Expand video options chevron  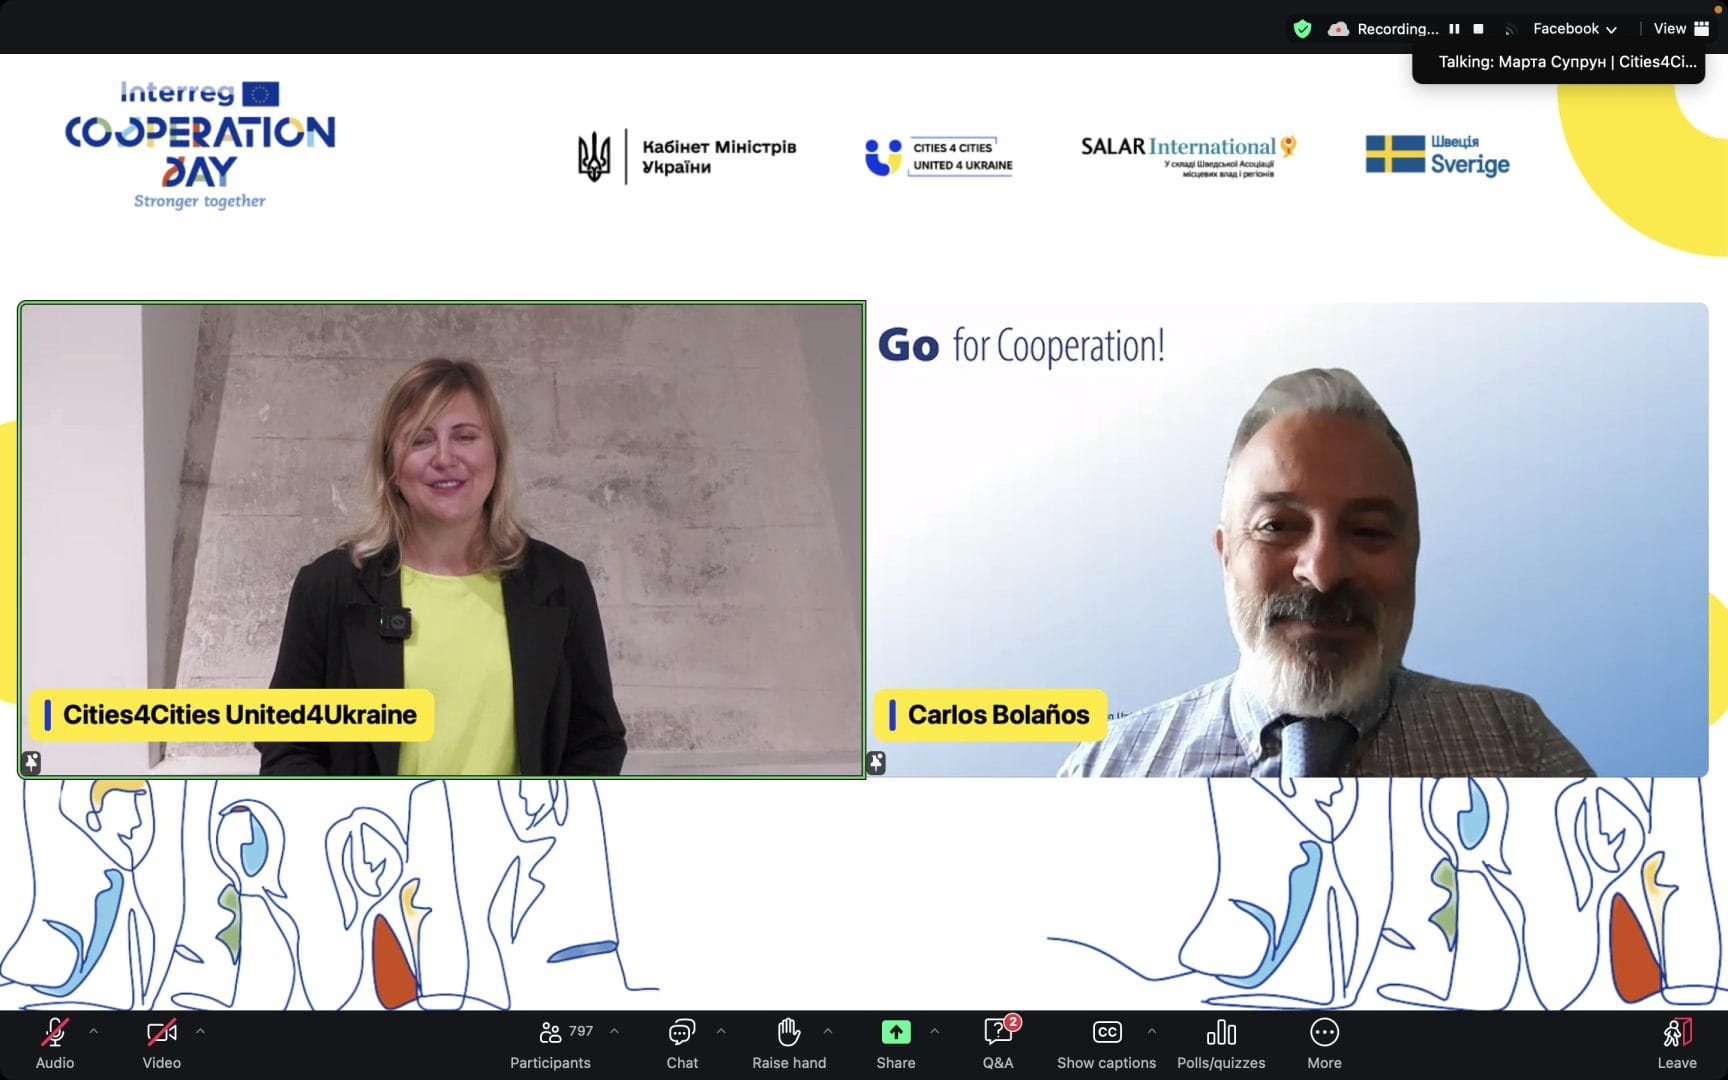(x=200, y=1030)
